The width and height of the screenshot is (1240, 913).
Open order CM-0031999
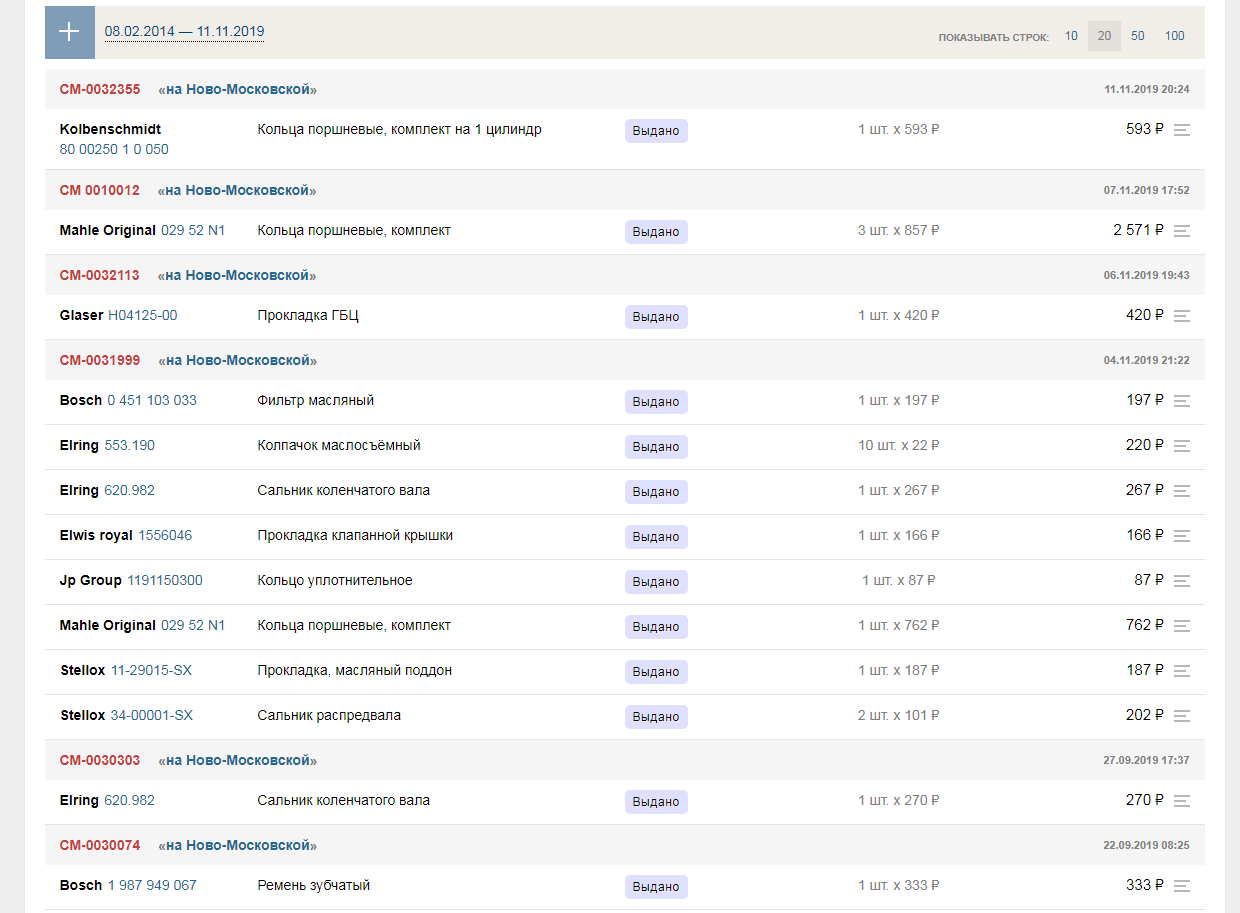coord(100,360)
